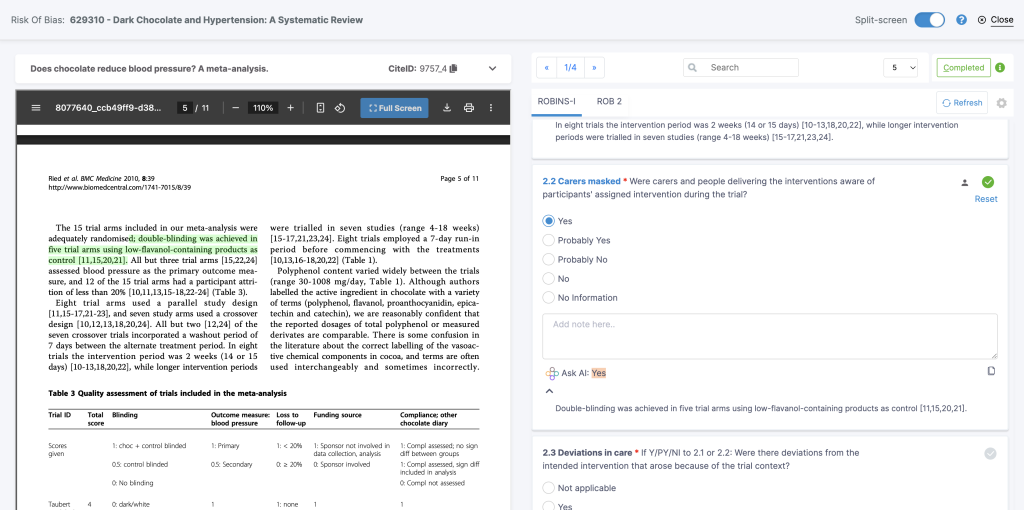This screenshot has width=1024, height=510.
Task: Switch to the ROB 2 tab
Action: click(609, 102)
